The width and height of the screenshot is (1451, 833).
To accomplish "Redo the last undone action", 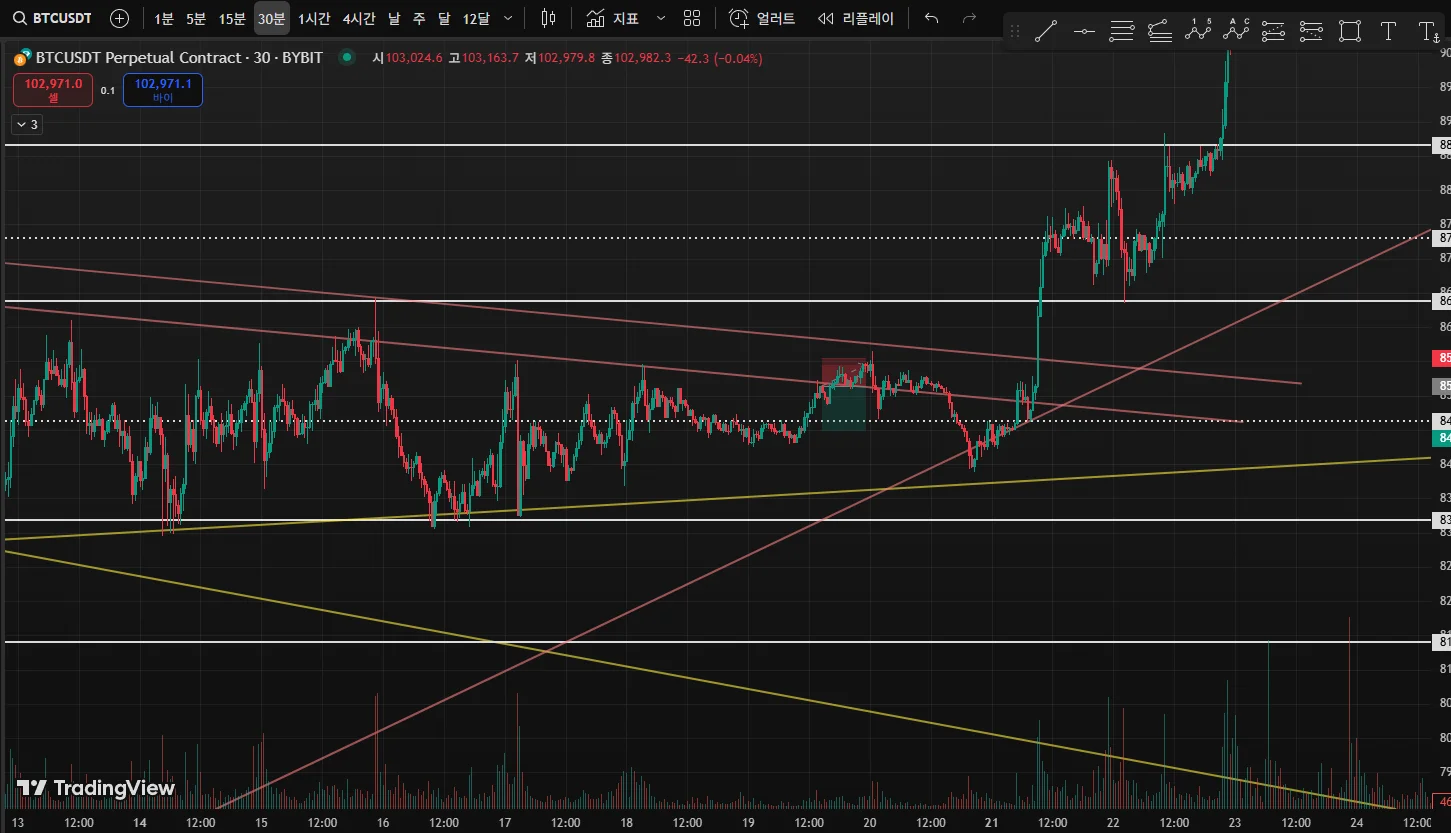I will click(x=968, y=18).
